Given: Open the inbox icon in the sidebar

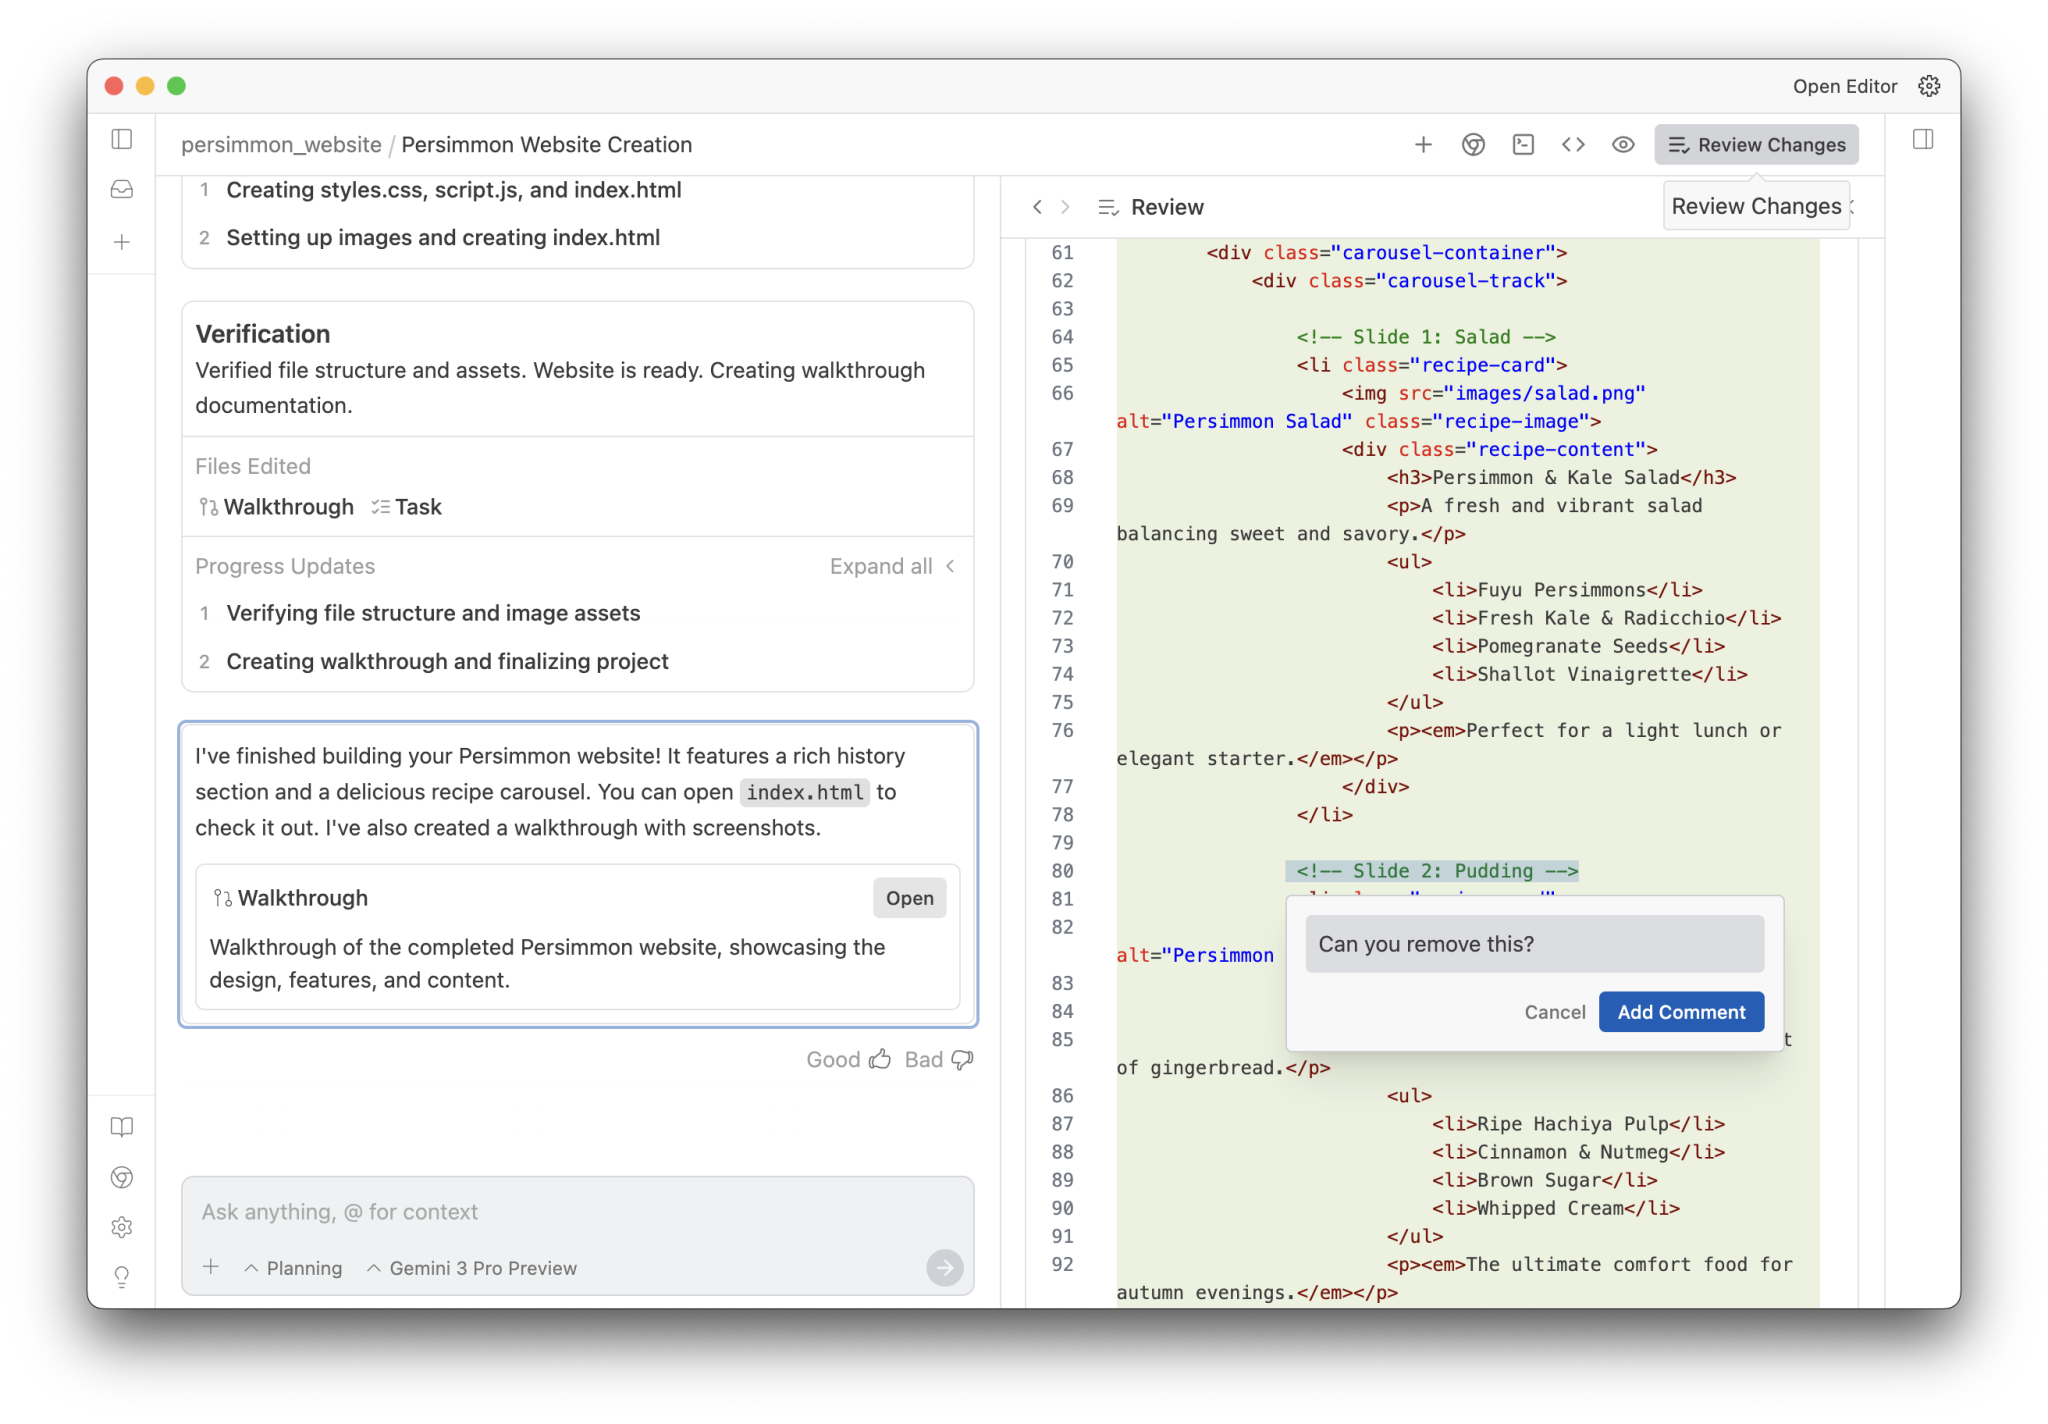Looking at the screenshot, I should coord(121,189).
